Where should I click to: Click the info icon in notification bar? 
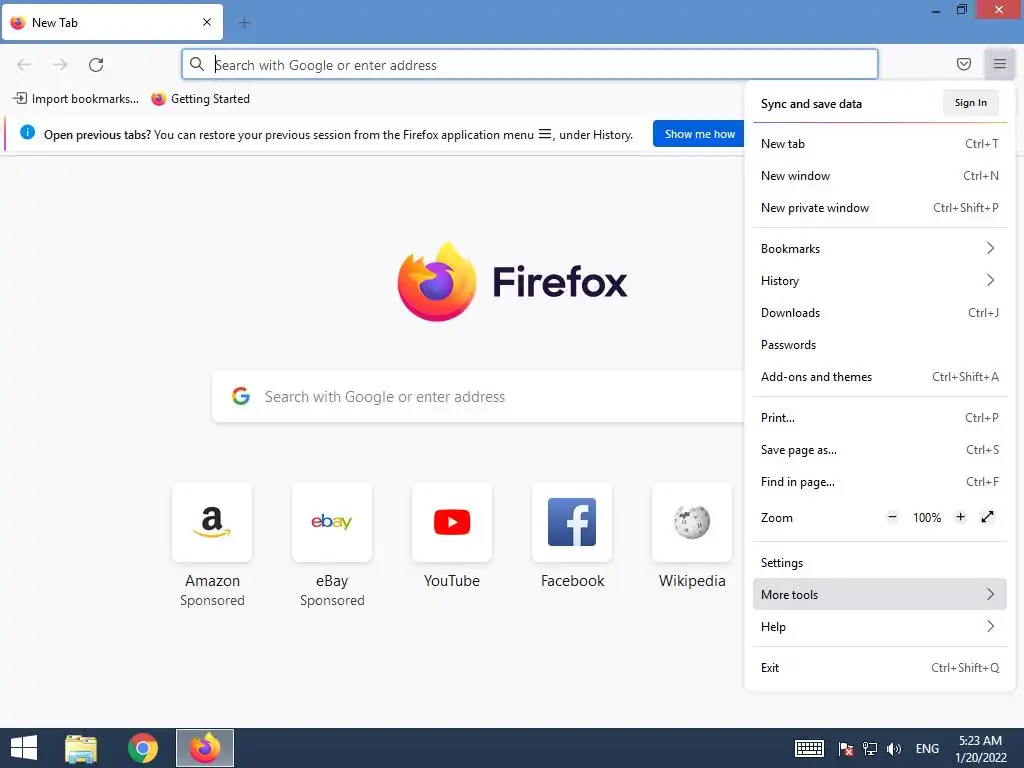click(x=27, y=133)
